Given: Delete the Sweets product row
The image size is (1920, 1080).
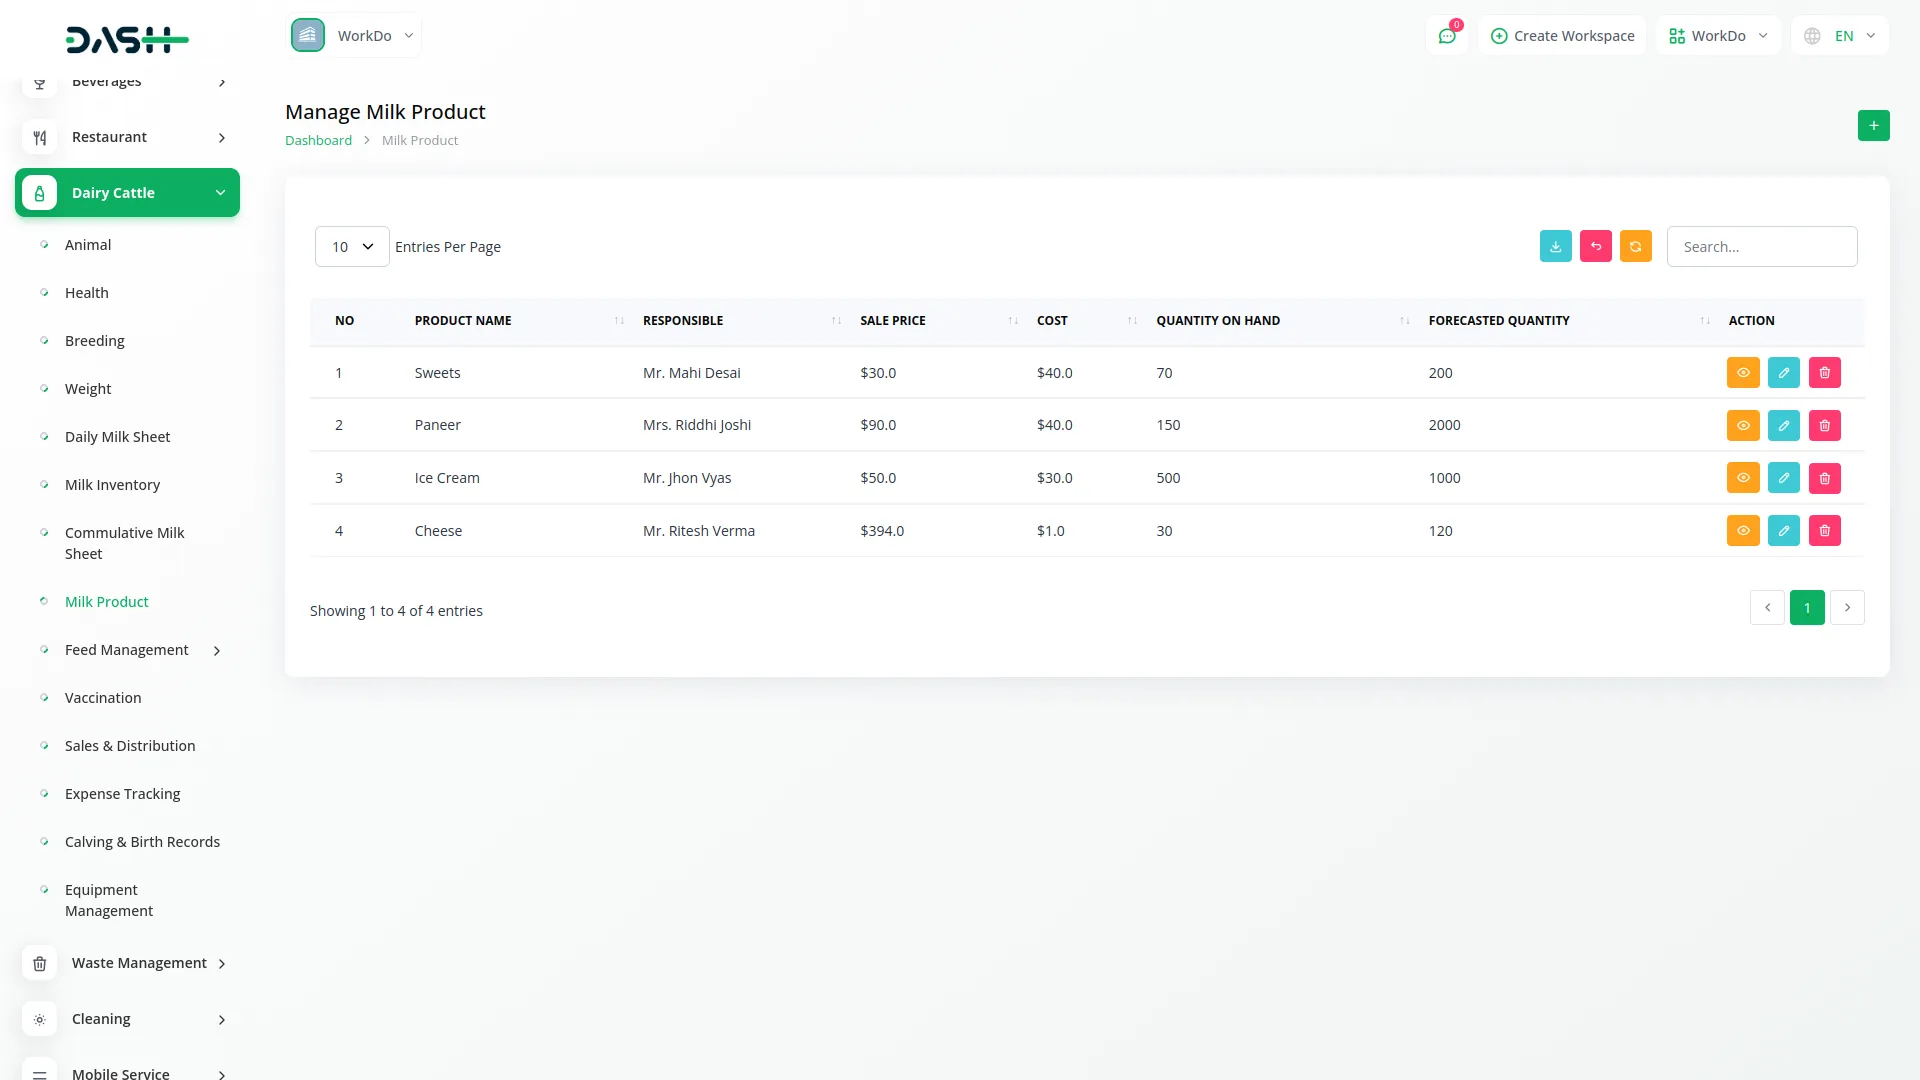Looking at the screenshot, I should pos(1824,373).
